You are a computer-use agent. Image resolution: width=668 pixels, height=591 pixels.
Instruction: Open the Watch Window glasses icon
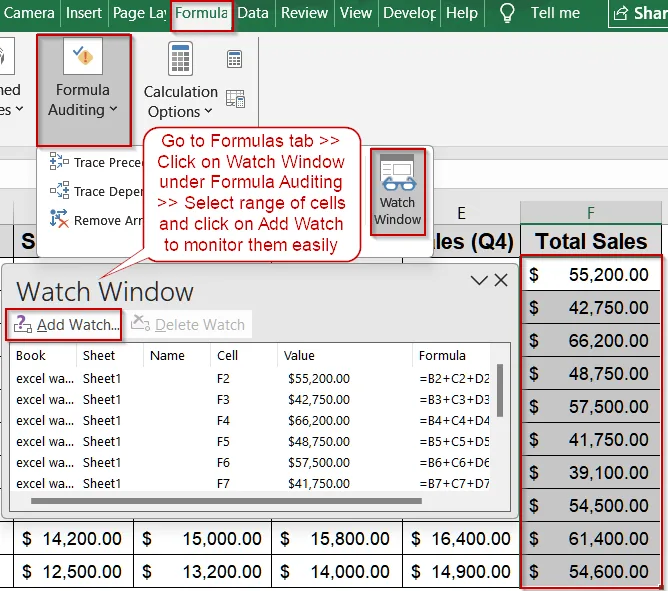[397, 174]
